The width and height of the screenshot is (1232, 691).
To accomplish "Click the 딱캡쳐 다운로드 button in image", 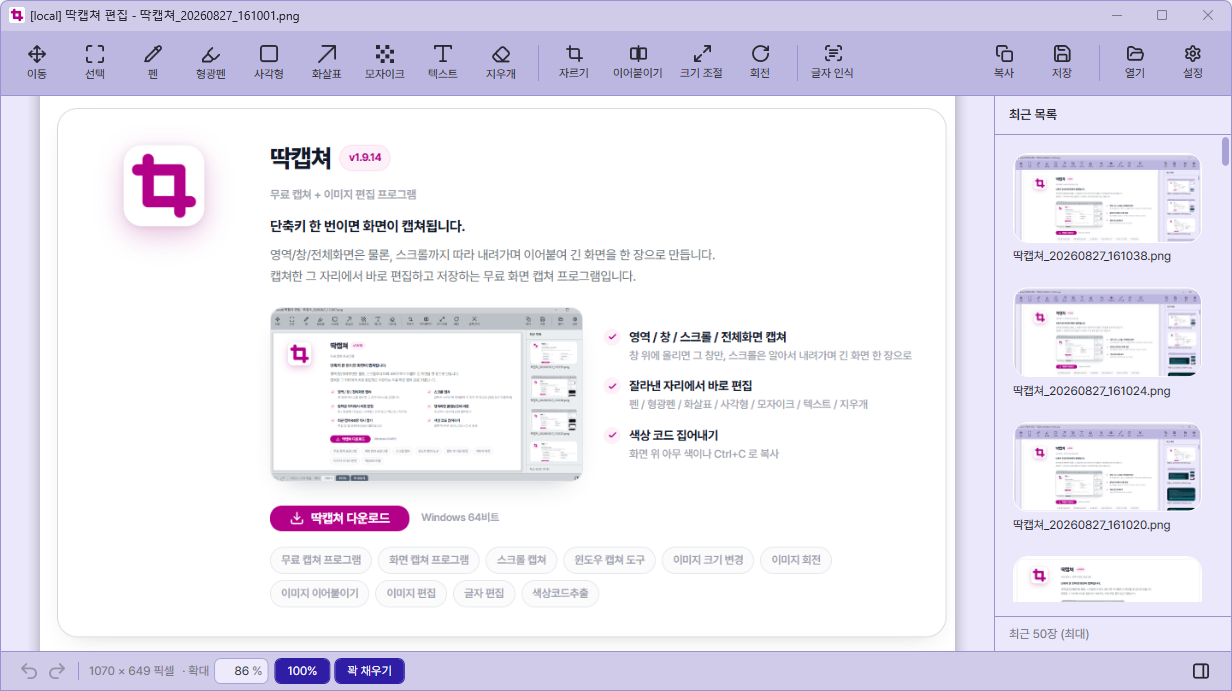I will (x=339, y=518).
